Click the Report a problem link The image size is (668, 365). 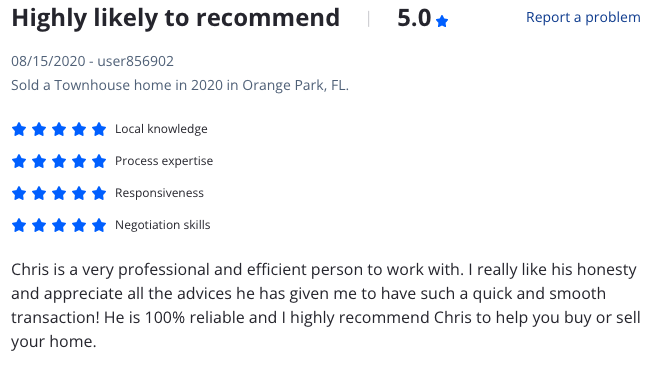[583, 17]
